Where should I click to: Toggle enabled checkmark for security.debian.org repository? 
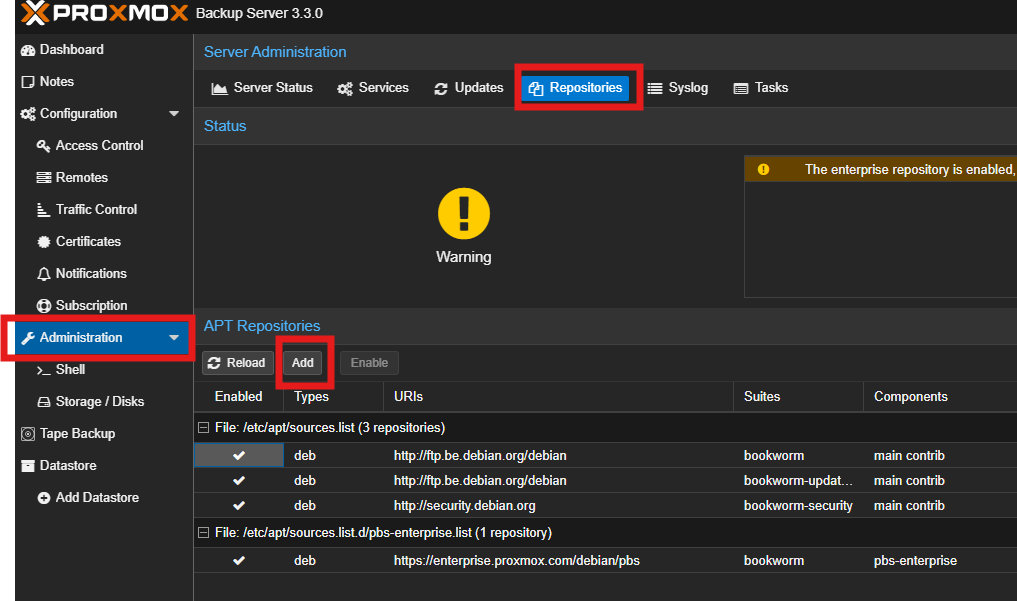tap(239, 505)
